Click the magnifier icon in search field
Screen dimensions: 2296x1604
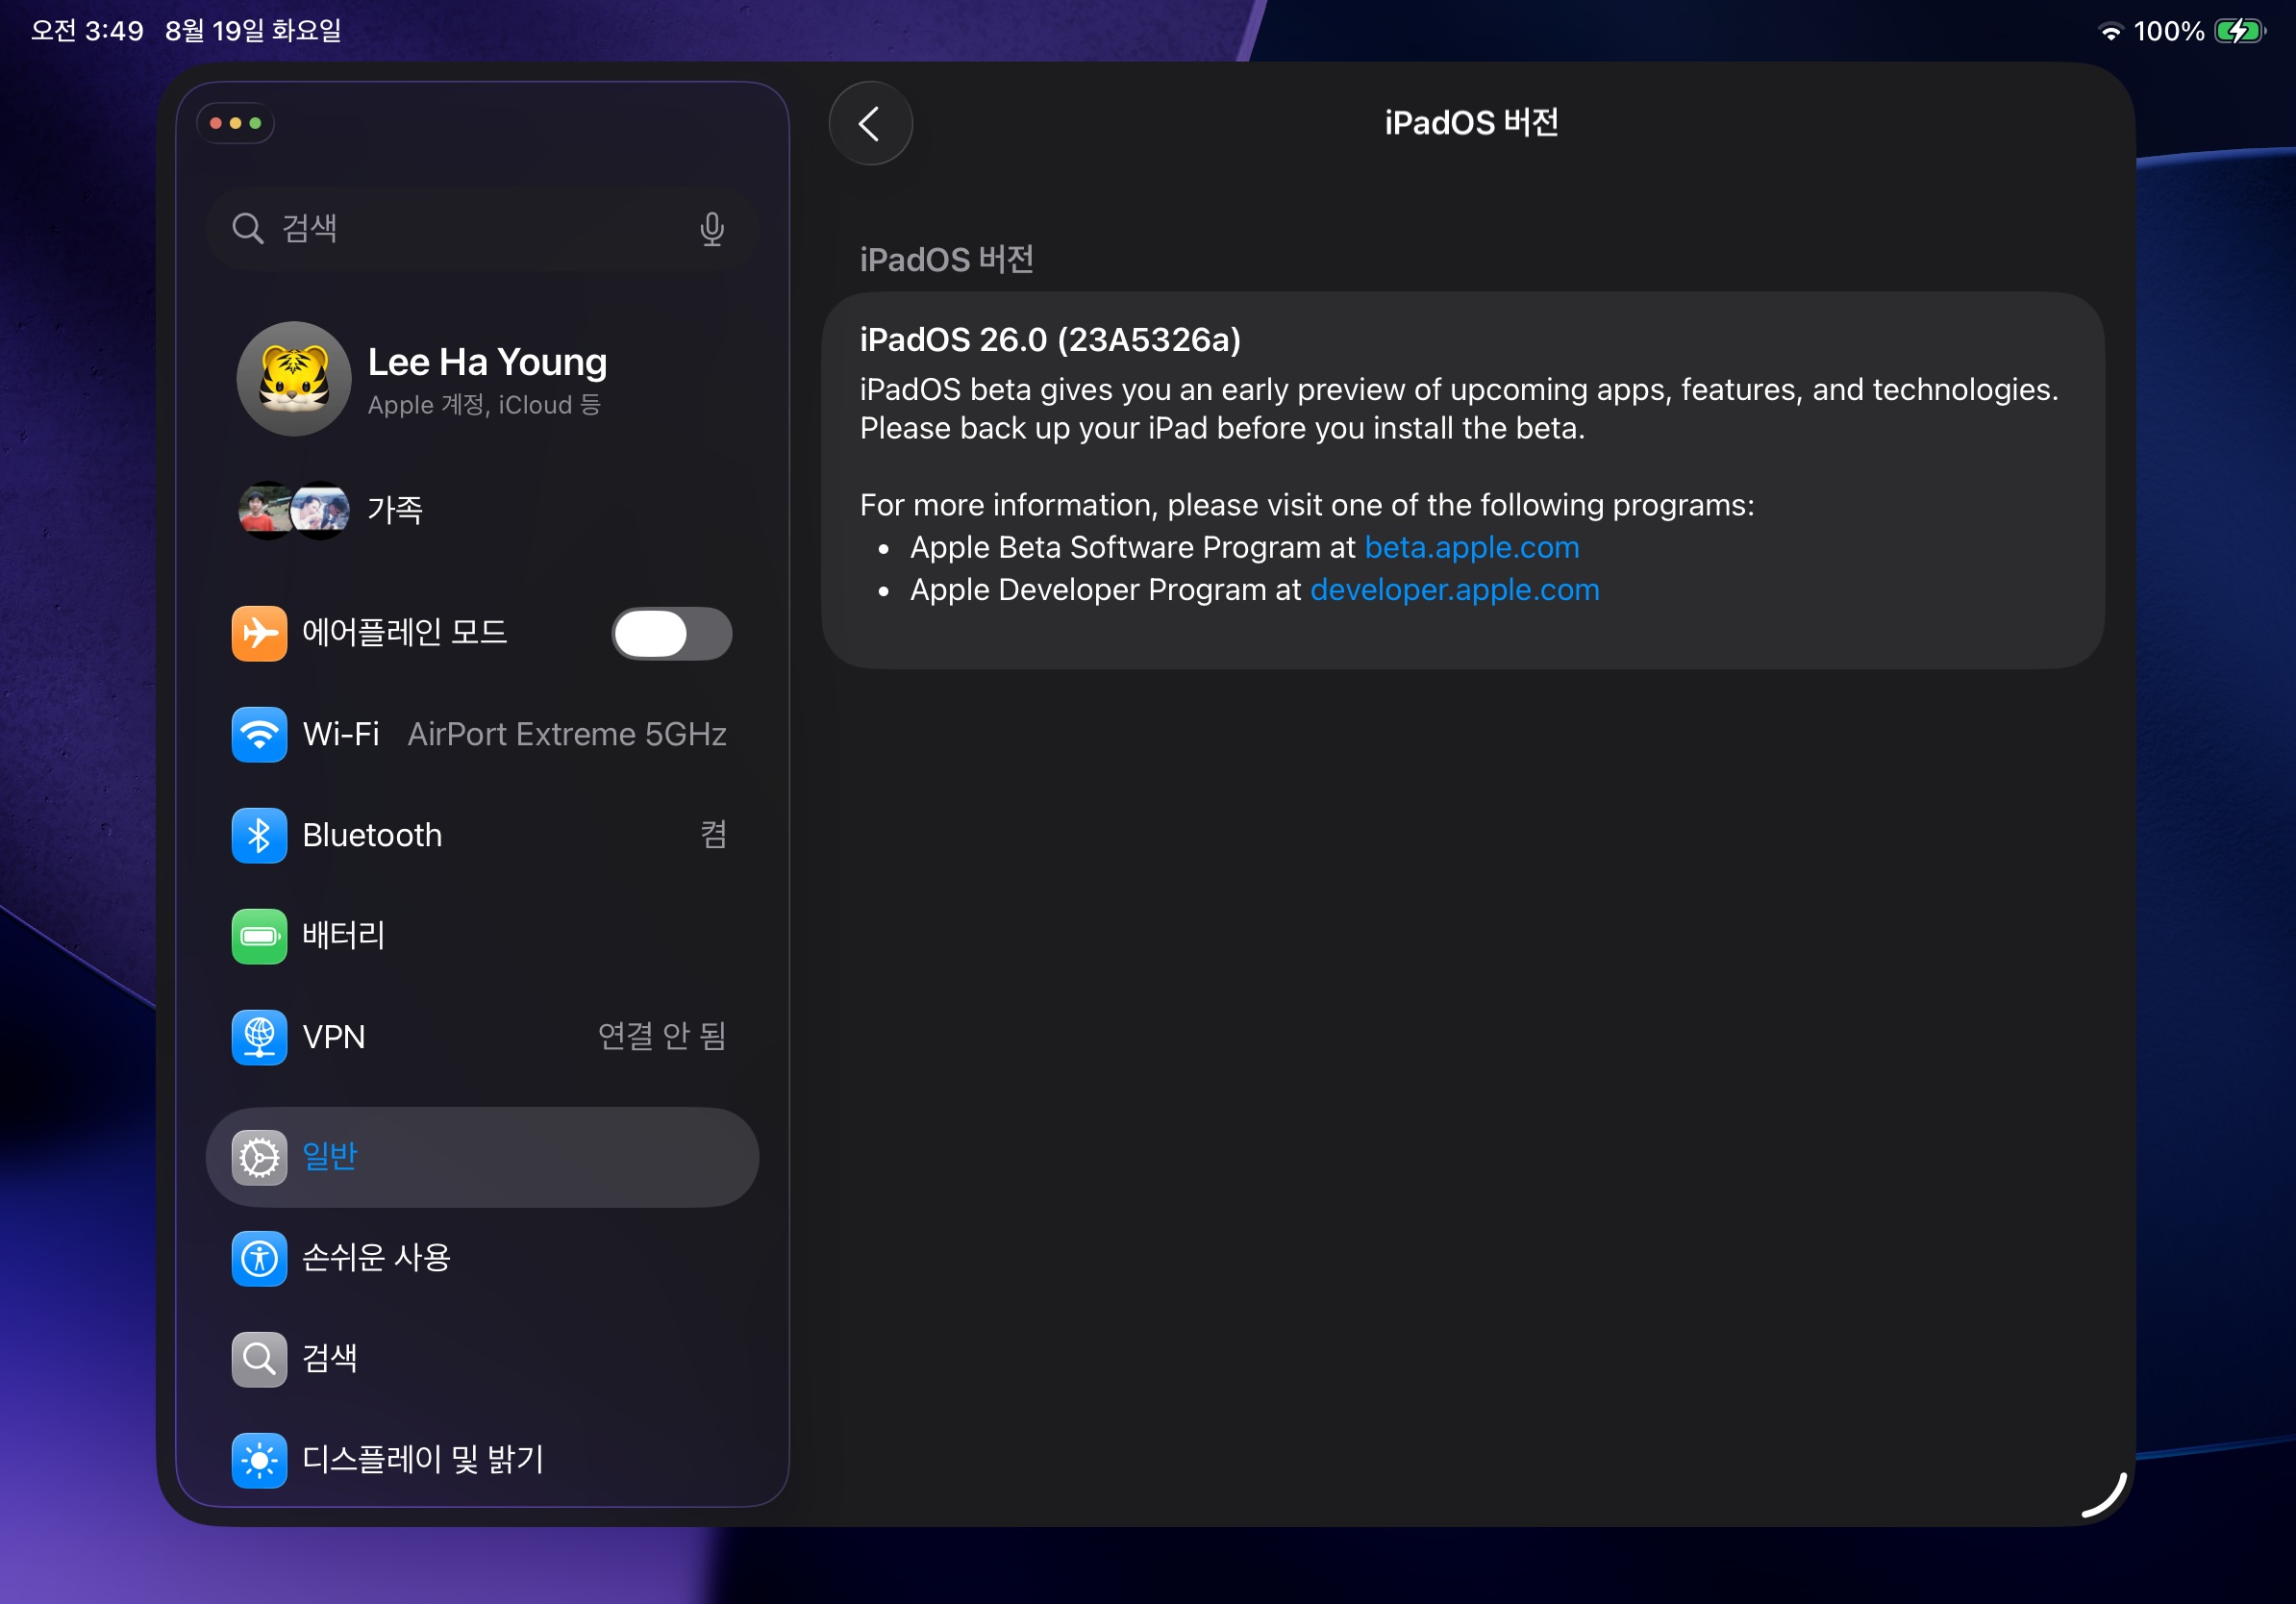tap(247, 228)
